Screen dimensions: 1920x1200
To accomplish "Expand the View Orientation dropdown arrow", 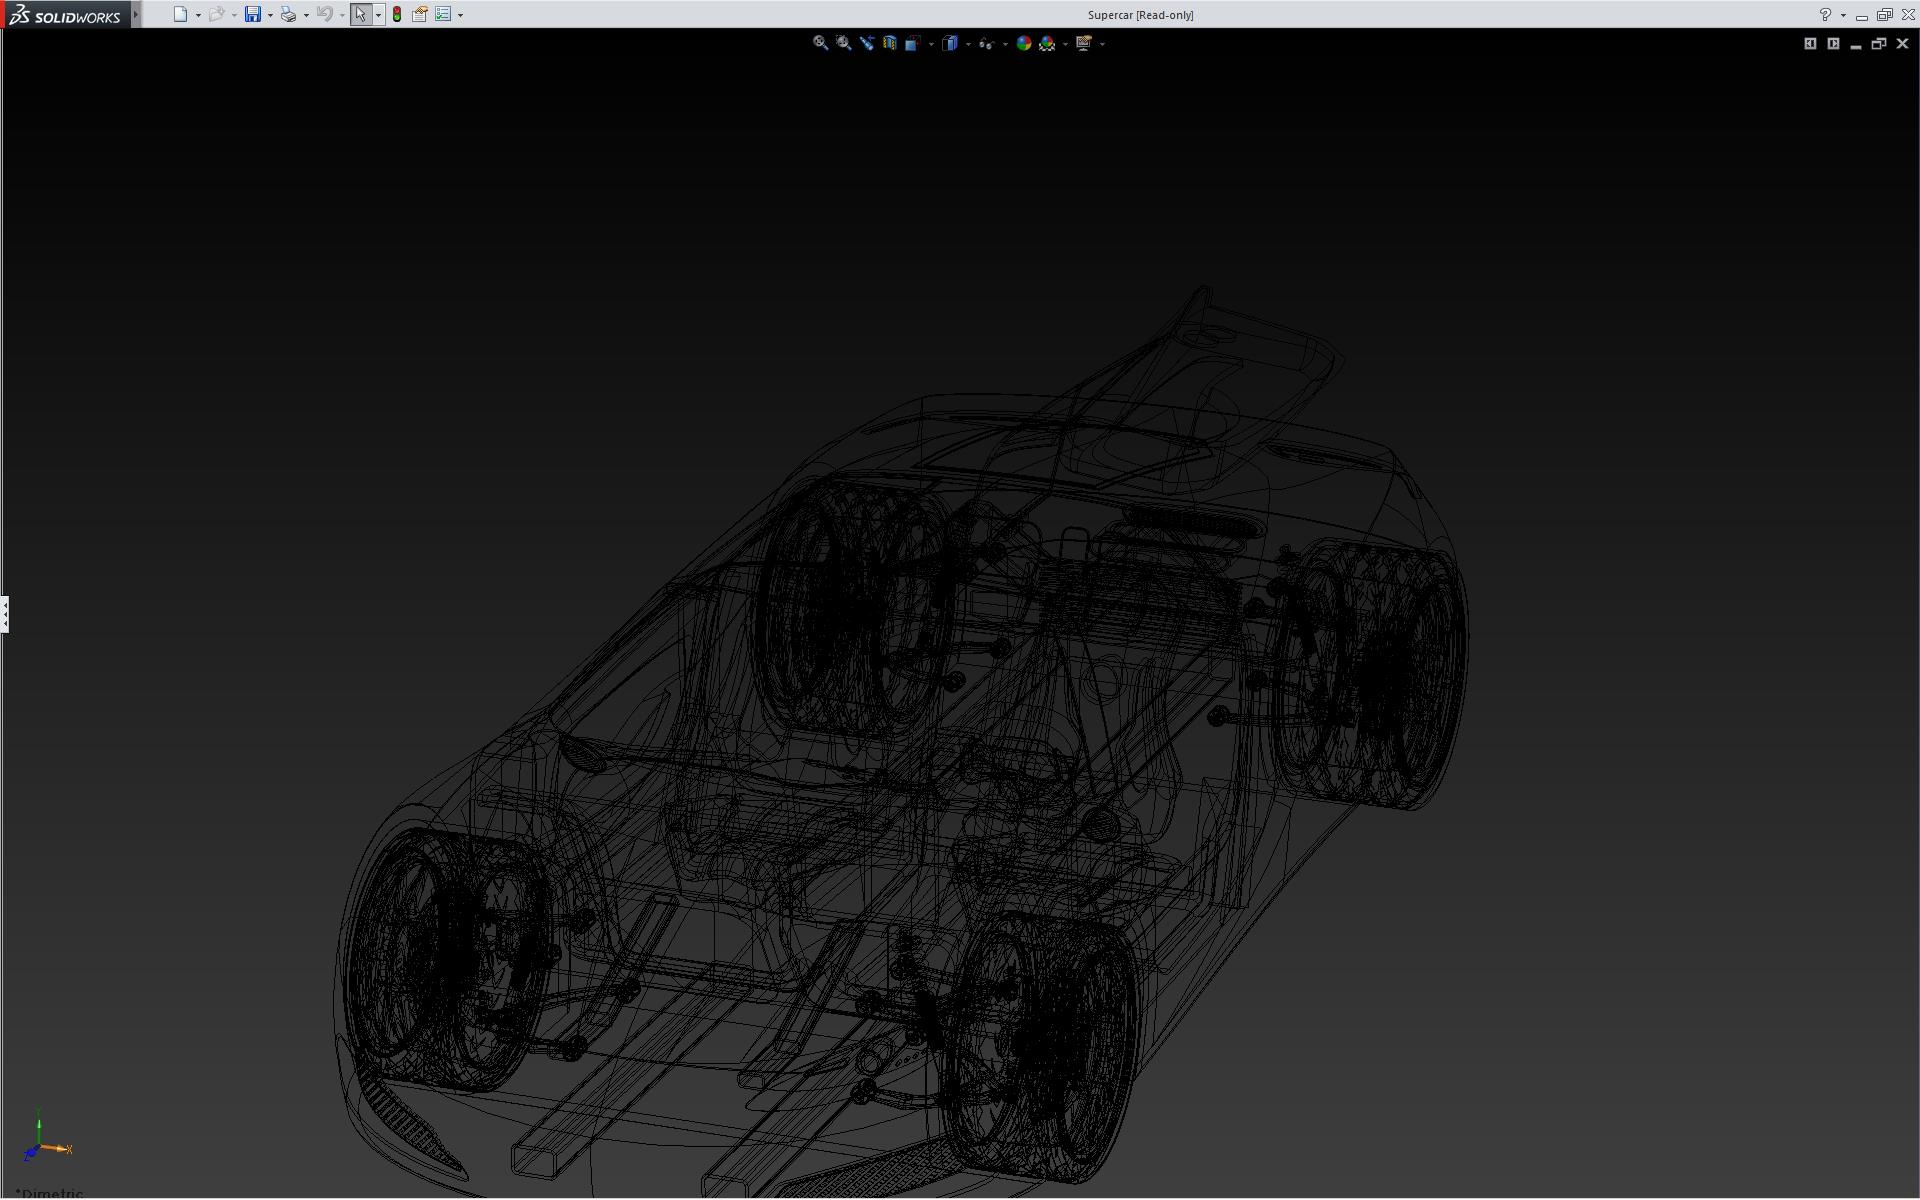I will (931, 44).
